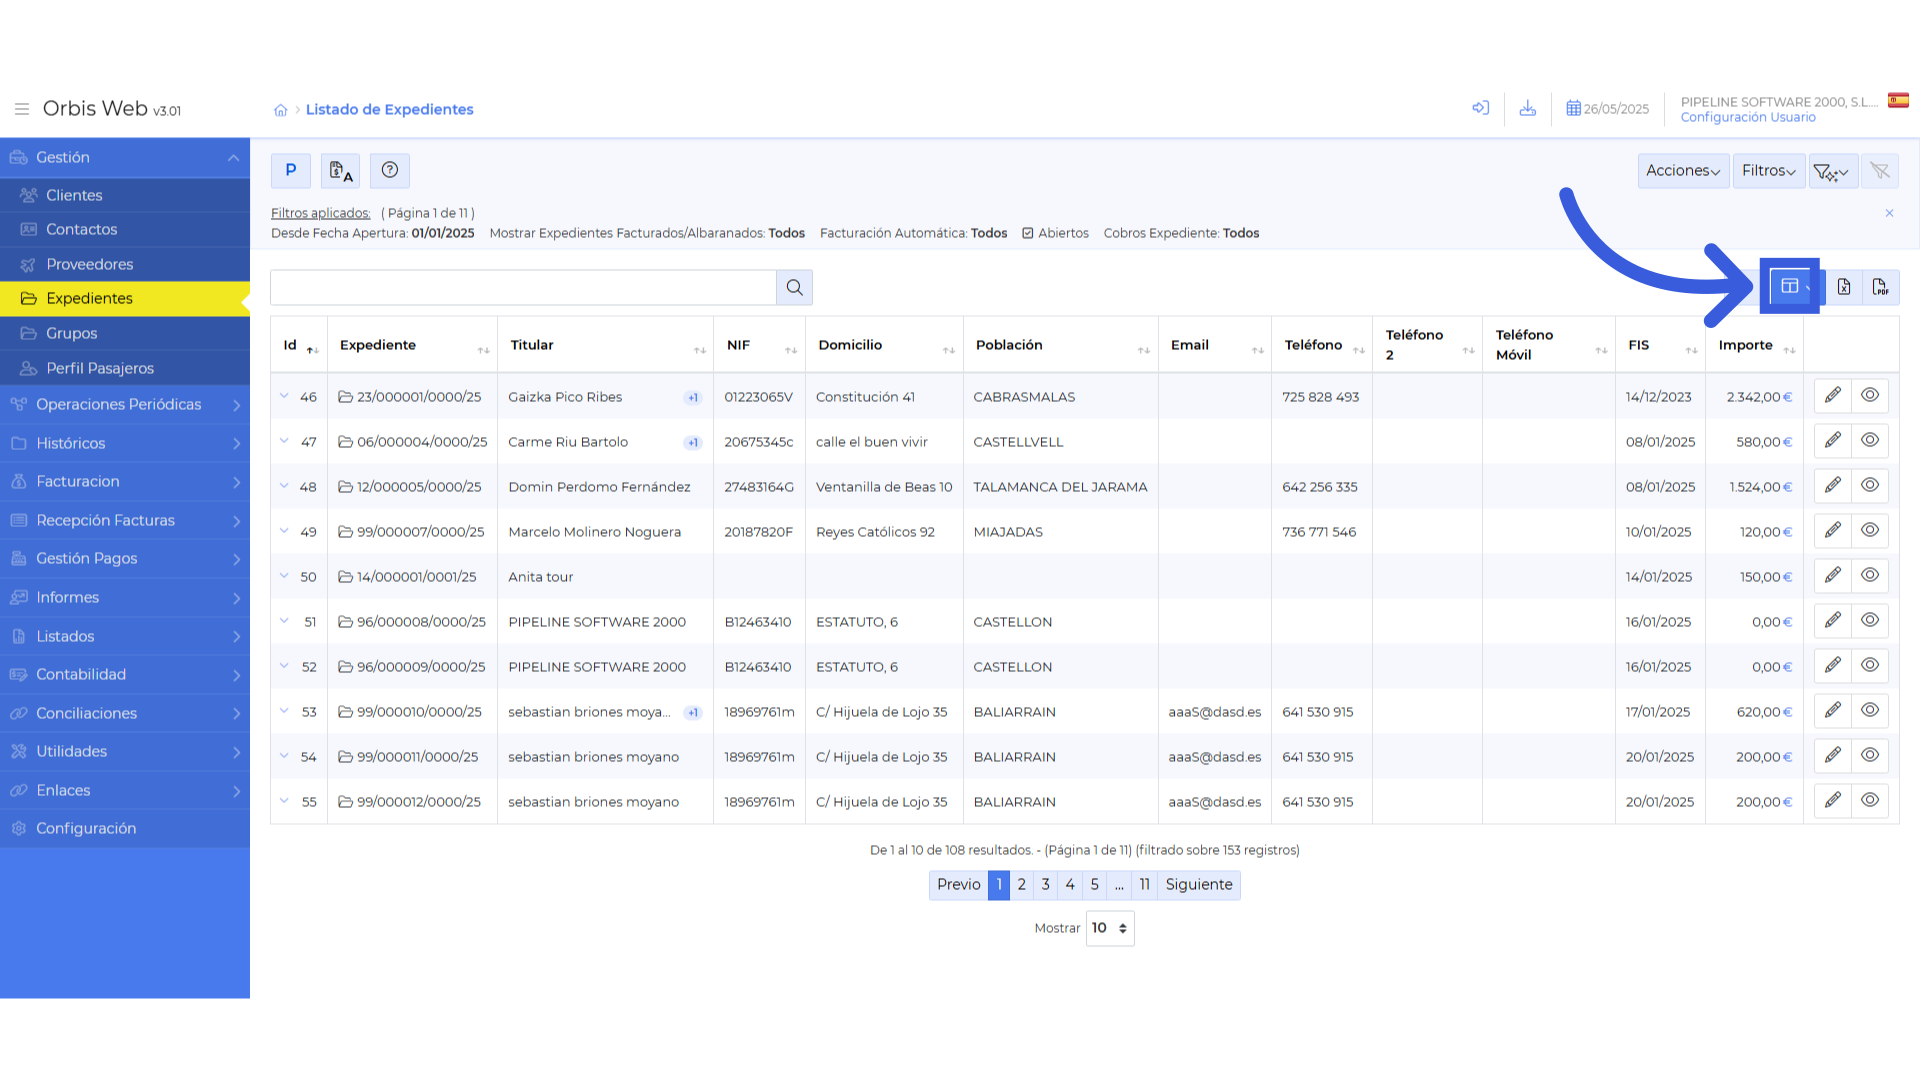Export the list to Excel

point(1844,287)
